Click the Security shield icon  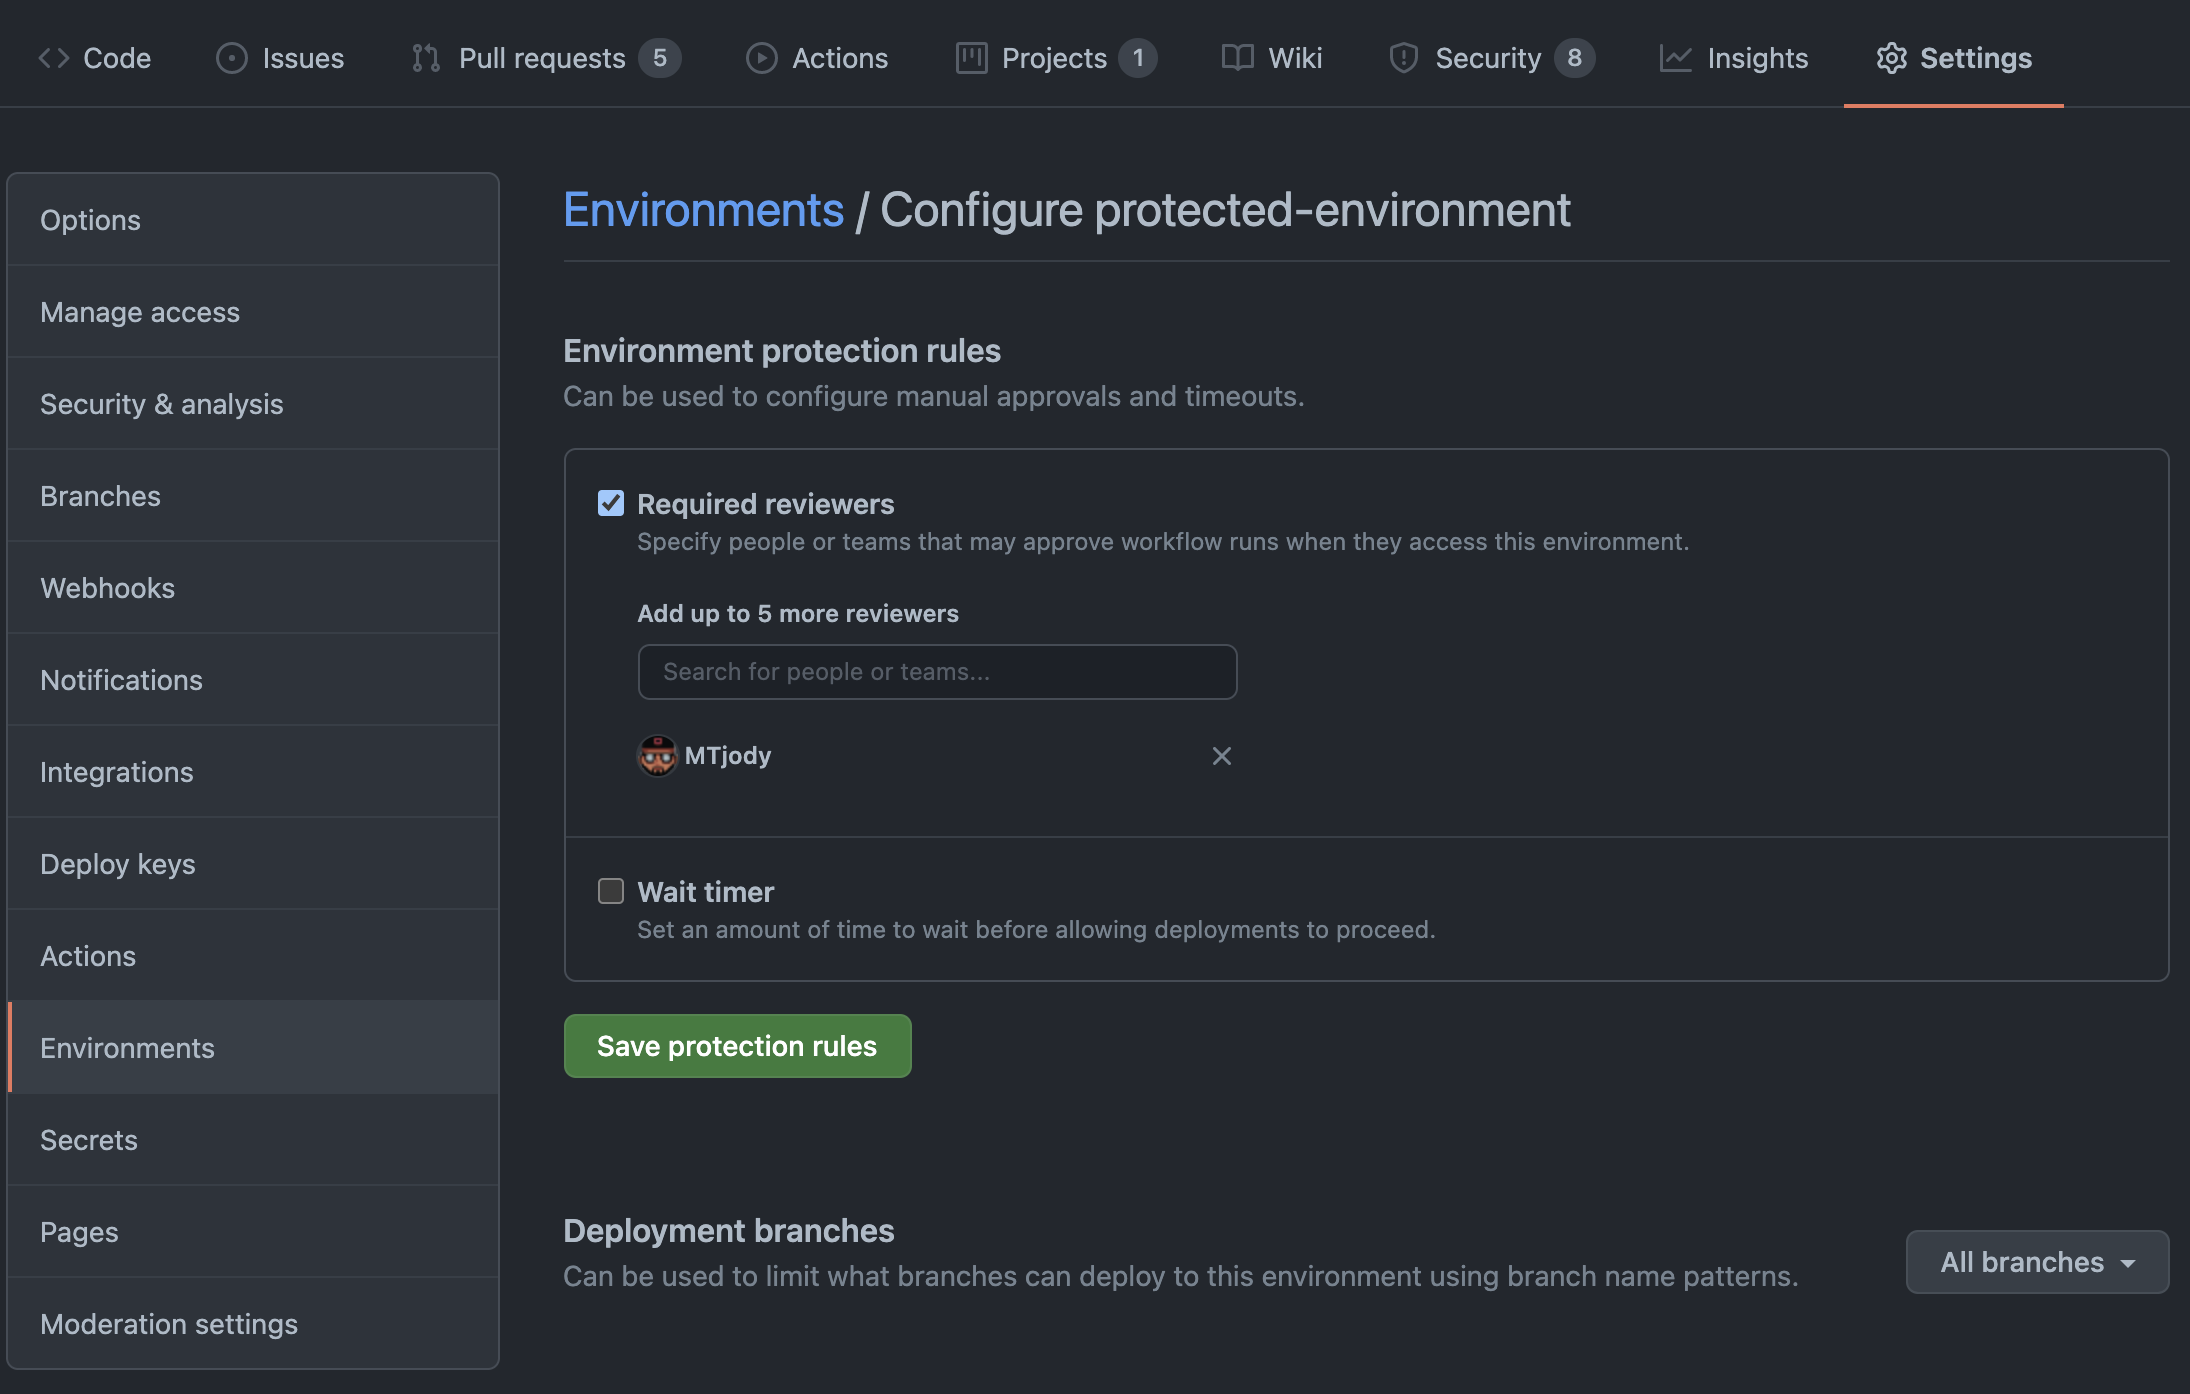coord(1403,58)
